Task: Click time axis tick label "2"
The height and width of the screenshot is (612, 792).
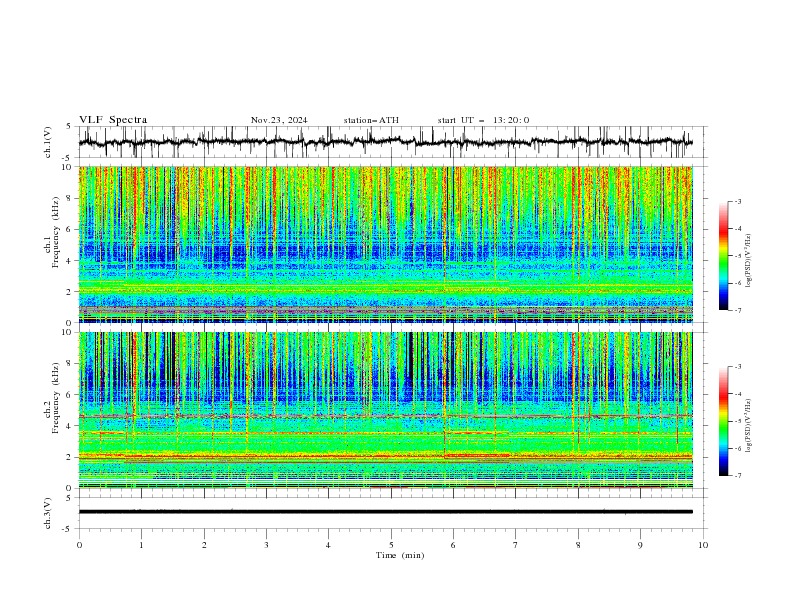Action: (204, 545)
